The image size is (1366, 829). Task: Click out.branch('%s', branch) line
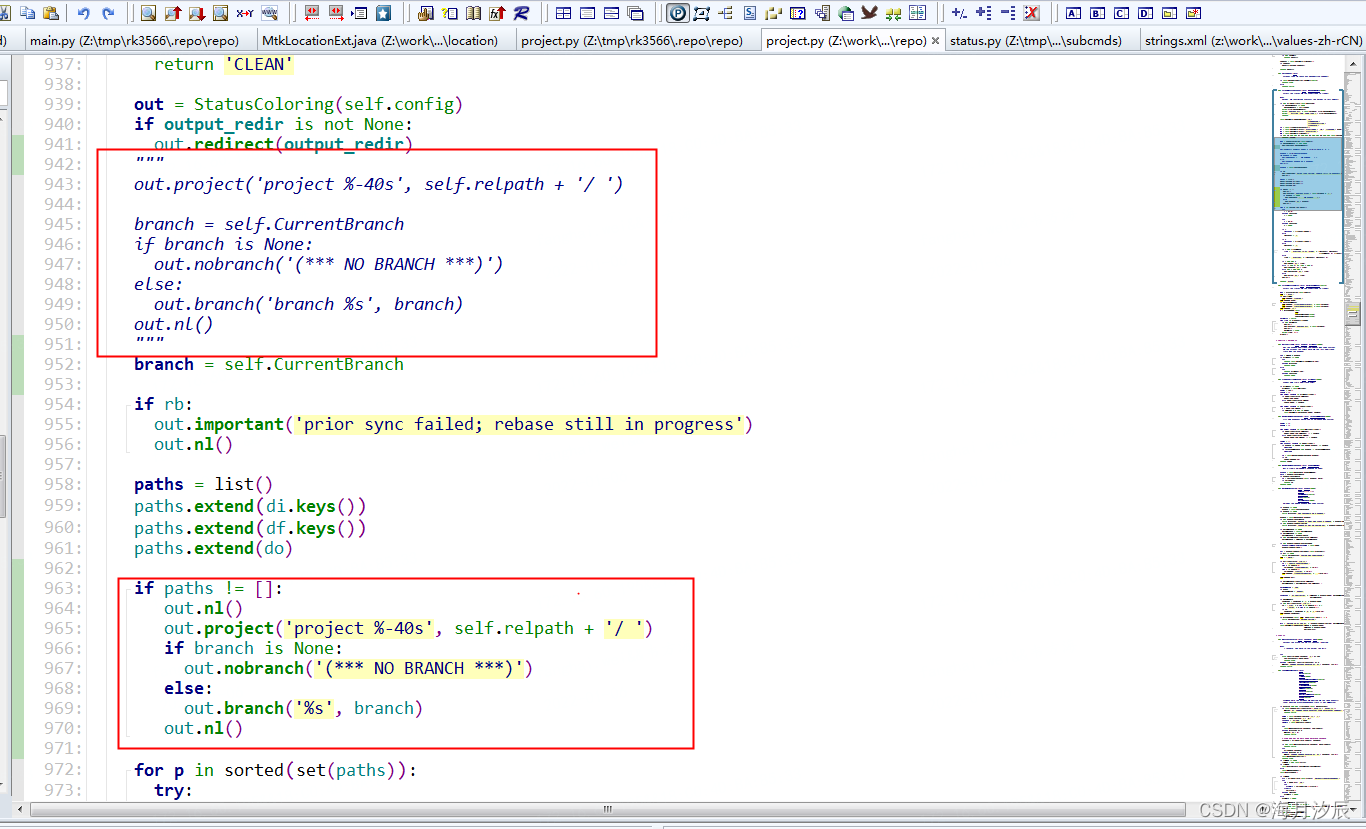303,708
